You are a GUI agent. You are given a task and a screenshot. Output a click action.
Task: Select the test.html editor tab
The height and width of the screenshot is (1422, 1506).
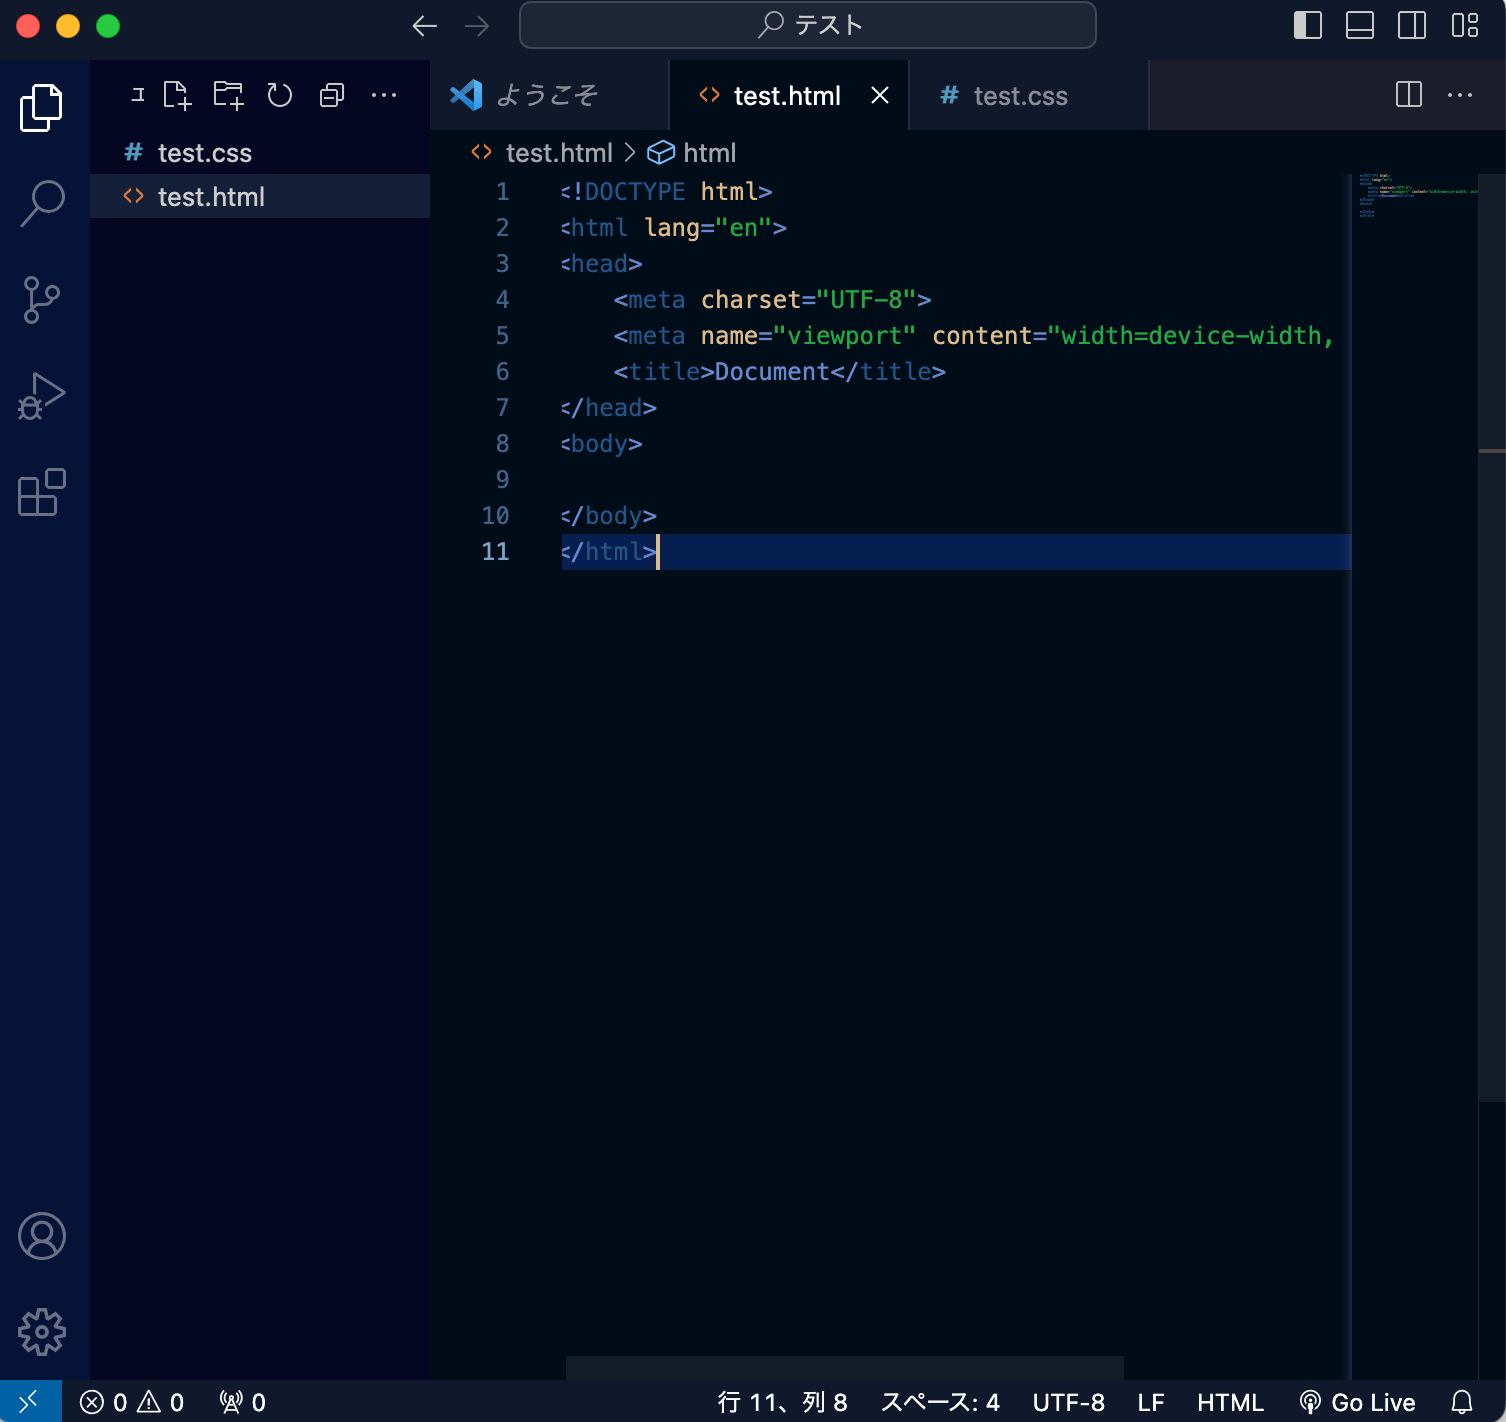click(x=787, y=95)
